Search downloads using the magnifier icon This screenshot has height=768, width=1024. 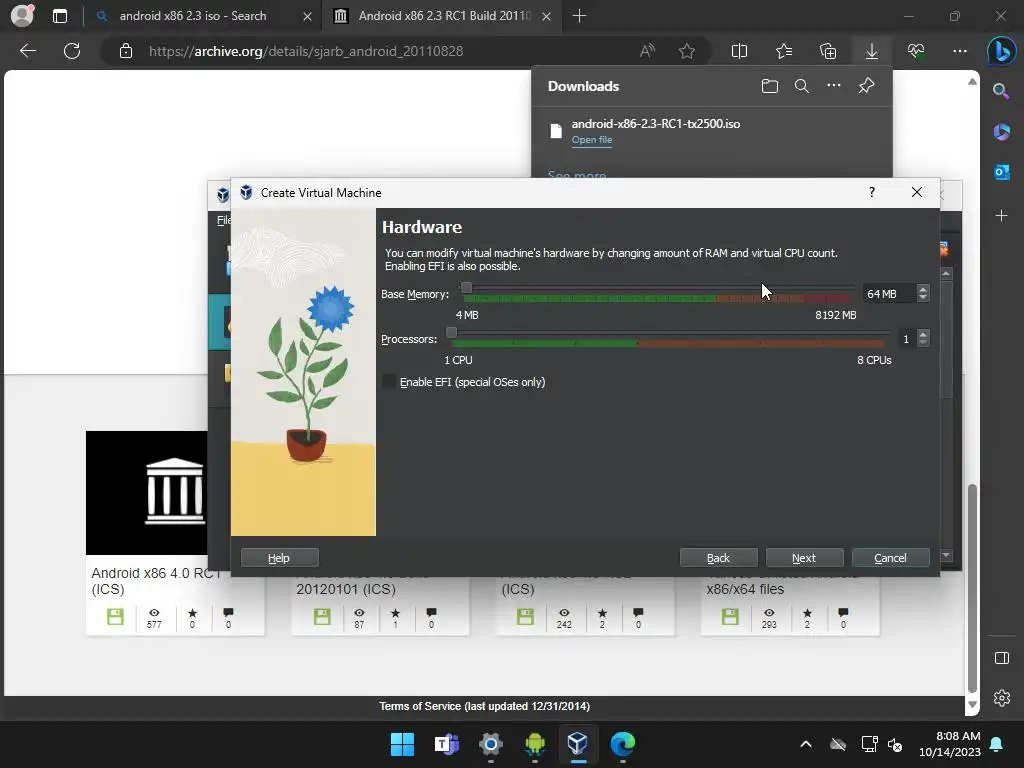[802, 86]
